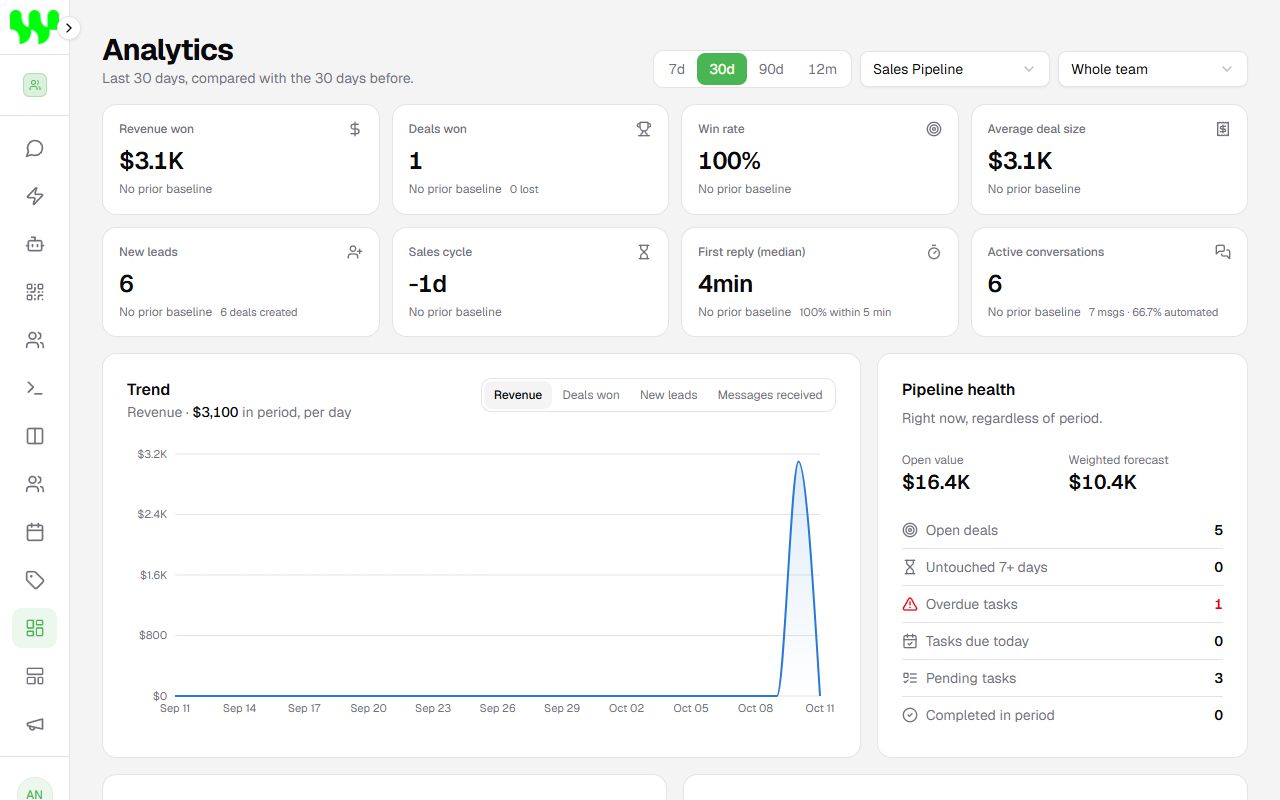
Task: Select the 12m period option
Action: click(822, 69)
